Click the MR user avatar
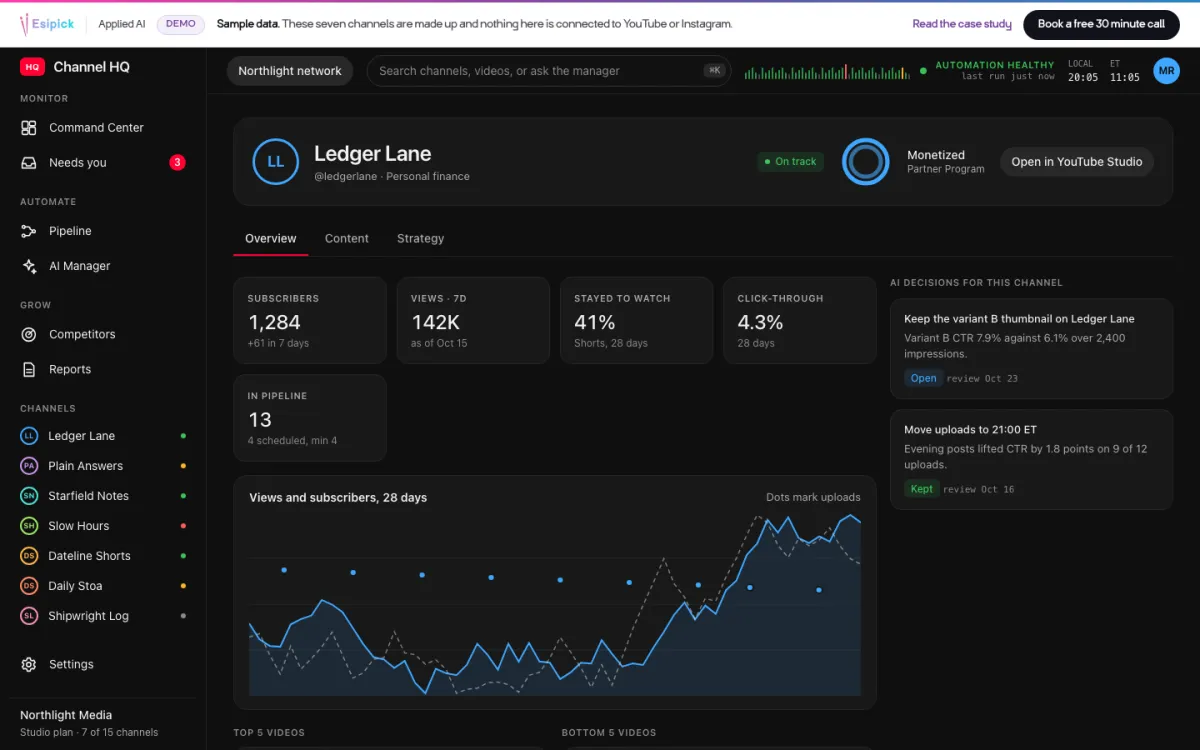The width and height of the screenshot is (1200, 750). 1166,71
